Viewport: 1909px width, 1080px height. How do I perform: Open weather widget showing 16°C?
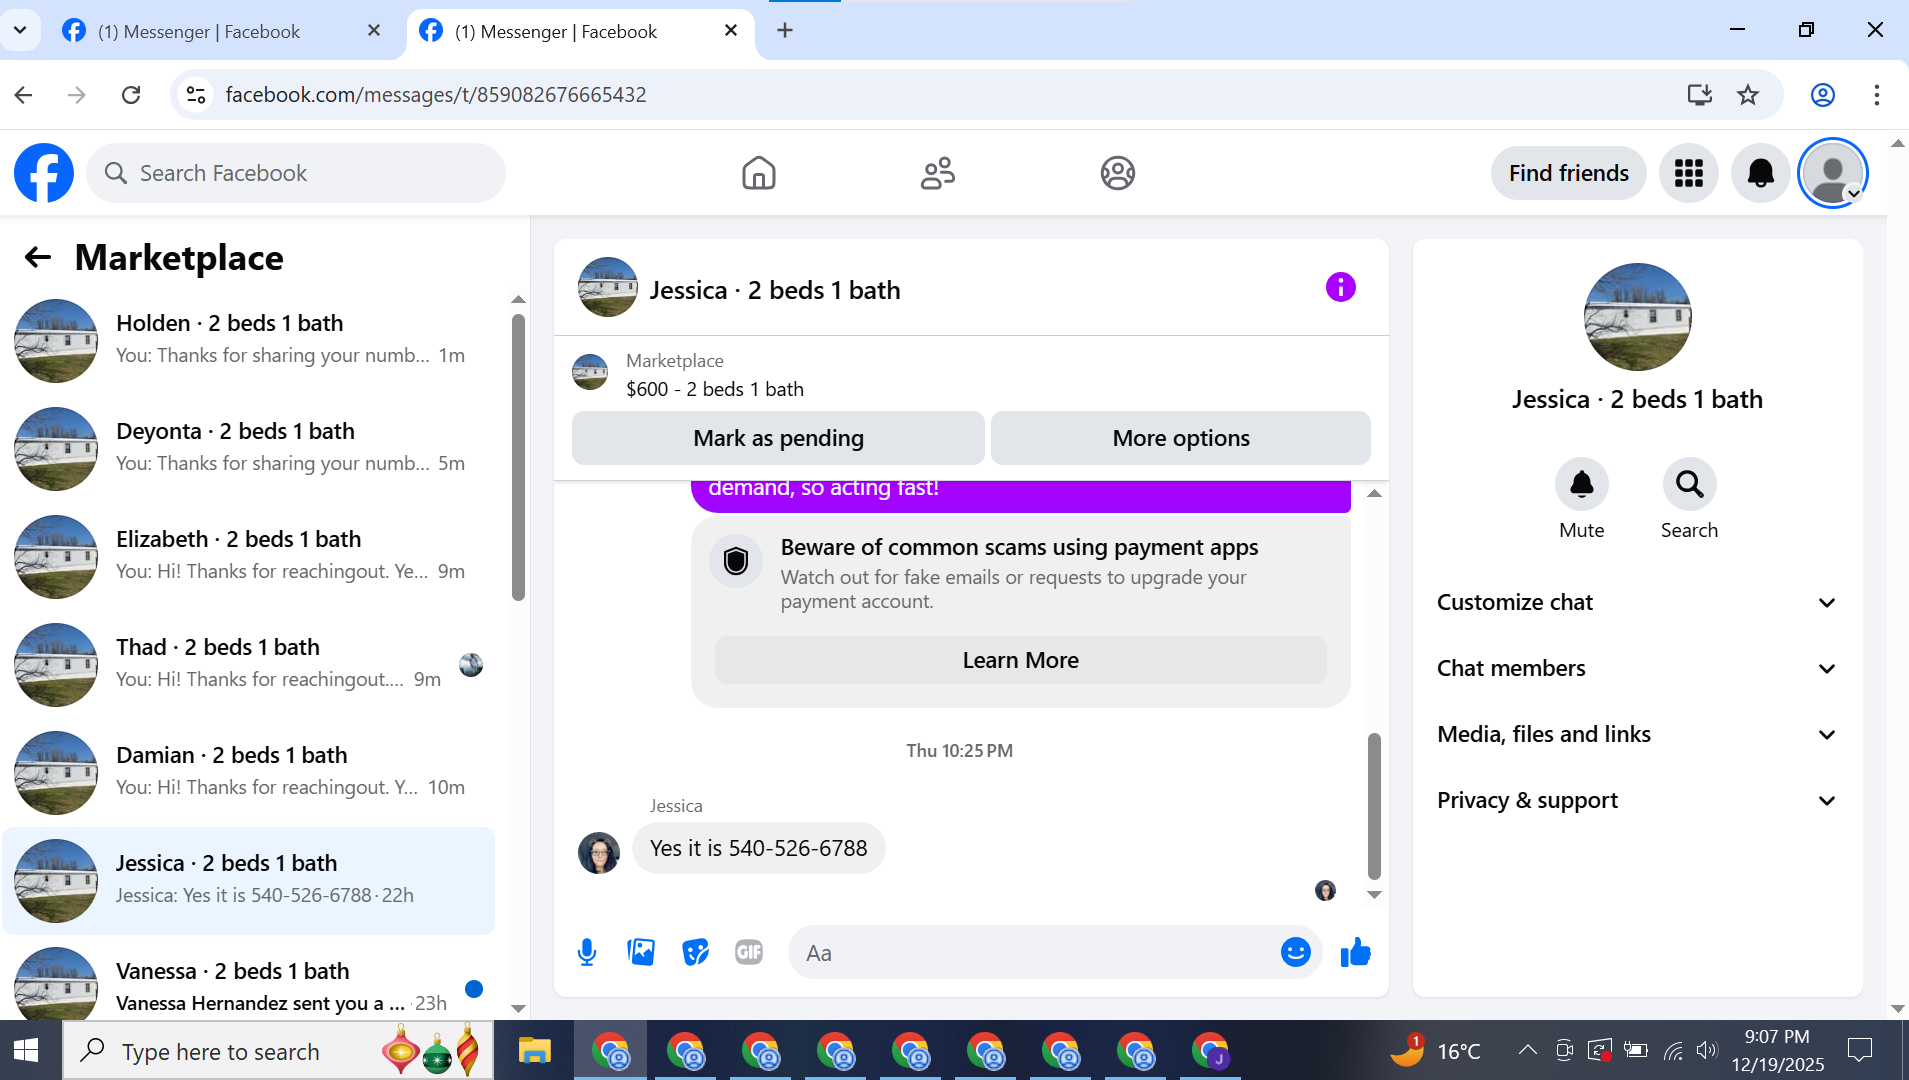1436,1051
